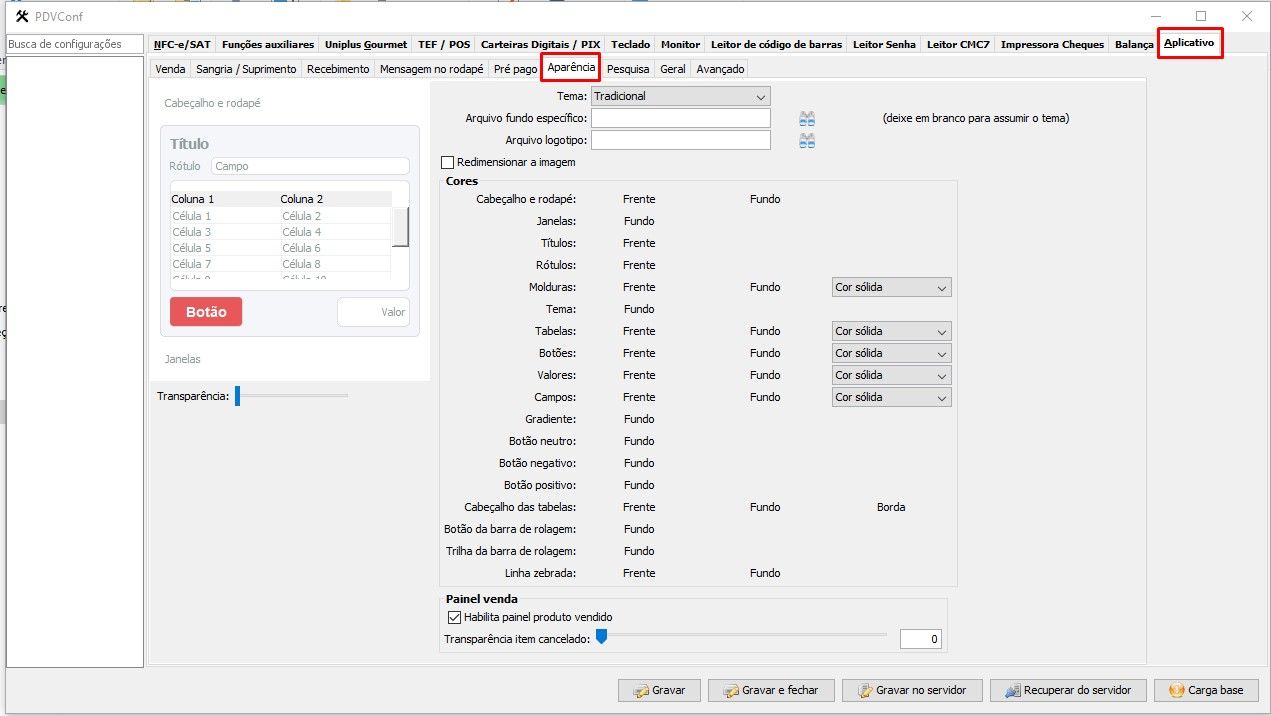Screen dimensions: 1271x716
Task: Open Monitor tab
Action: [x=680, y=44]
